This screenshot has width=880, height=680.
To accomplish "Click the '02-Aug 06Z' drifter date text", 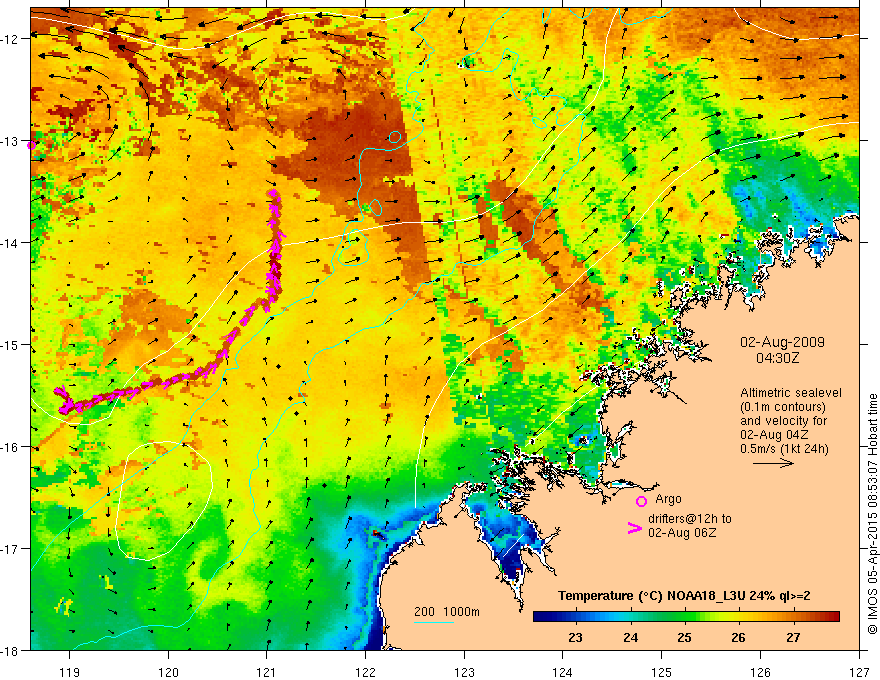I will click(682, 533).
